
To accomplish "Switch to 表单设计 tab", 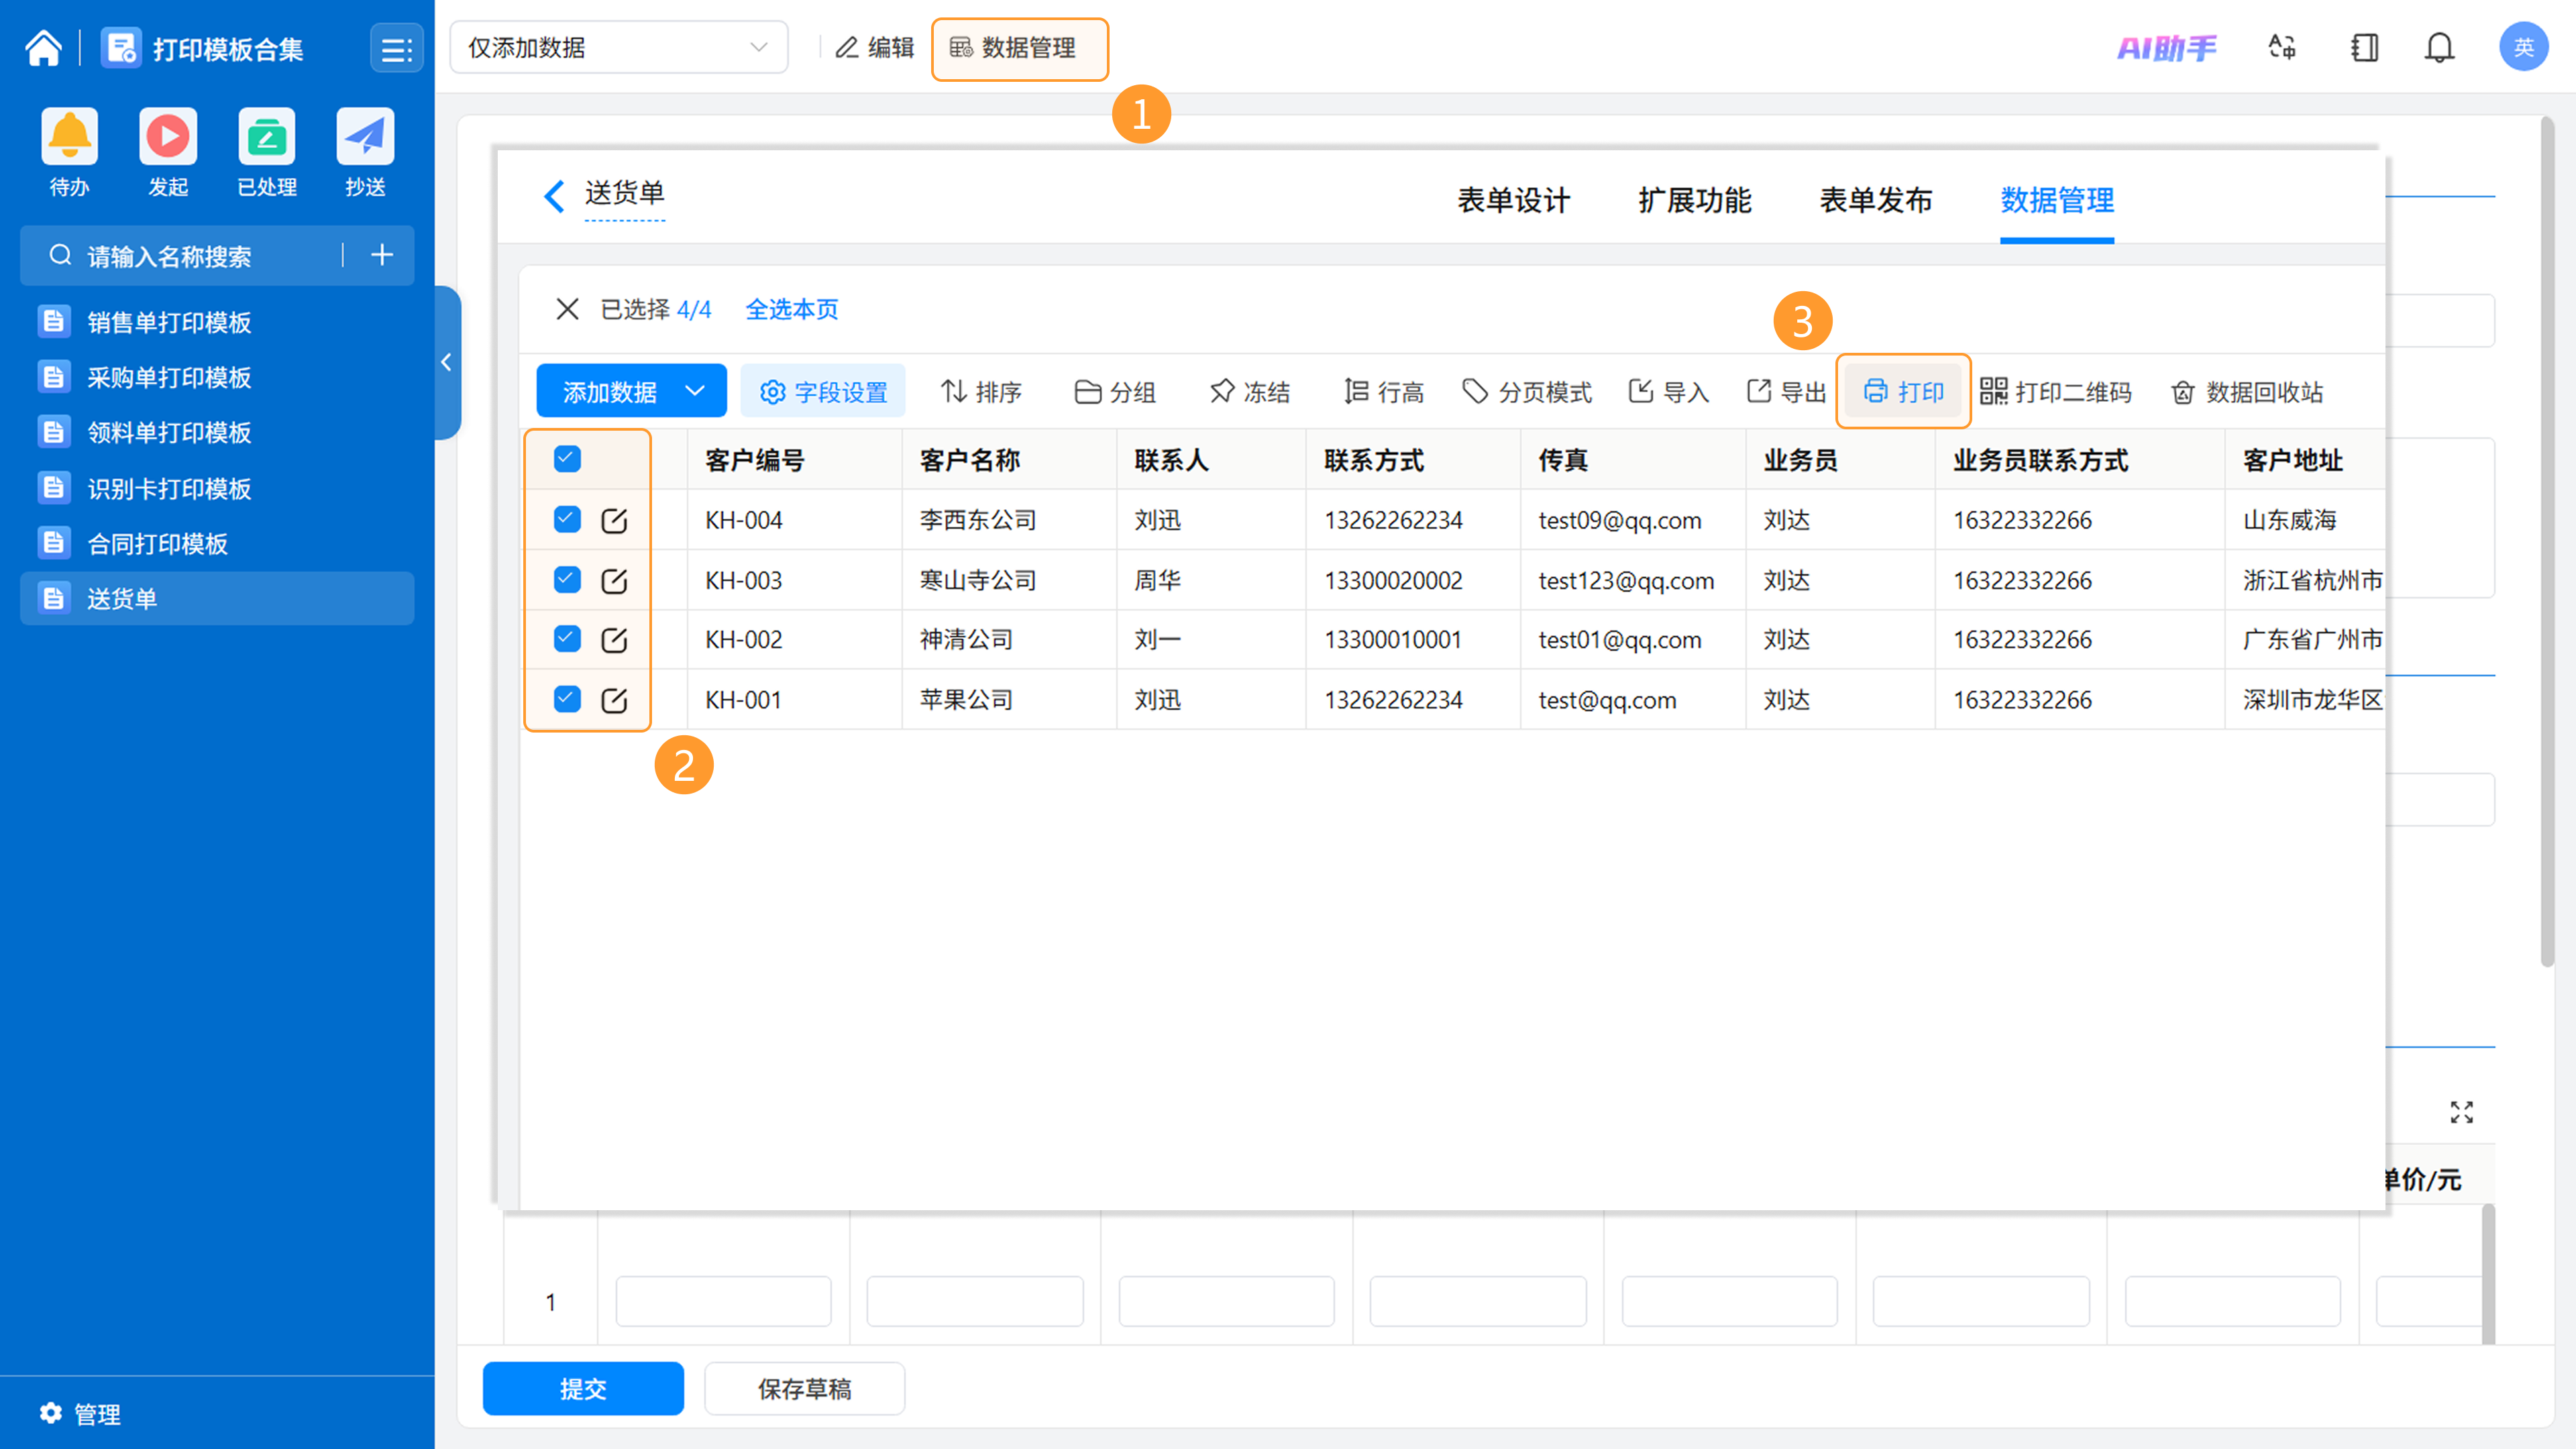I will tap(1513, 200).
